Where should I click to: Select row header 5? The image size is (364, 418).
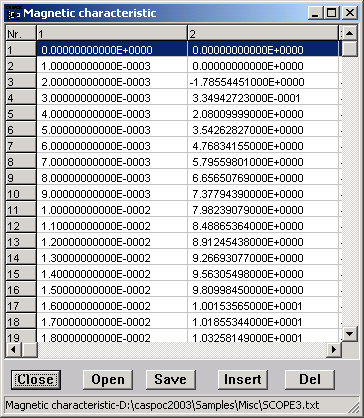coord(21,113)
